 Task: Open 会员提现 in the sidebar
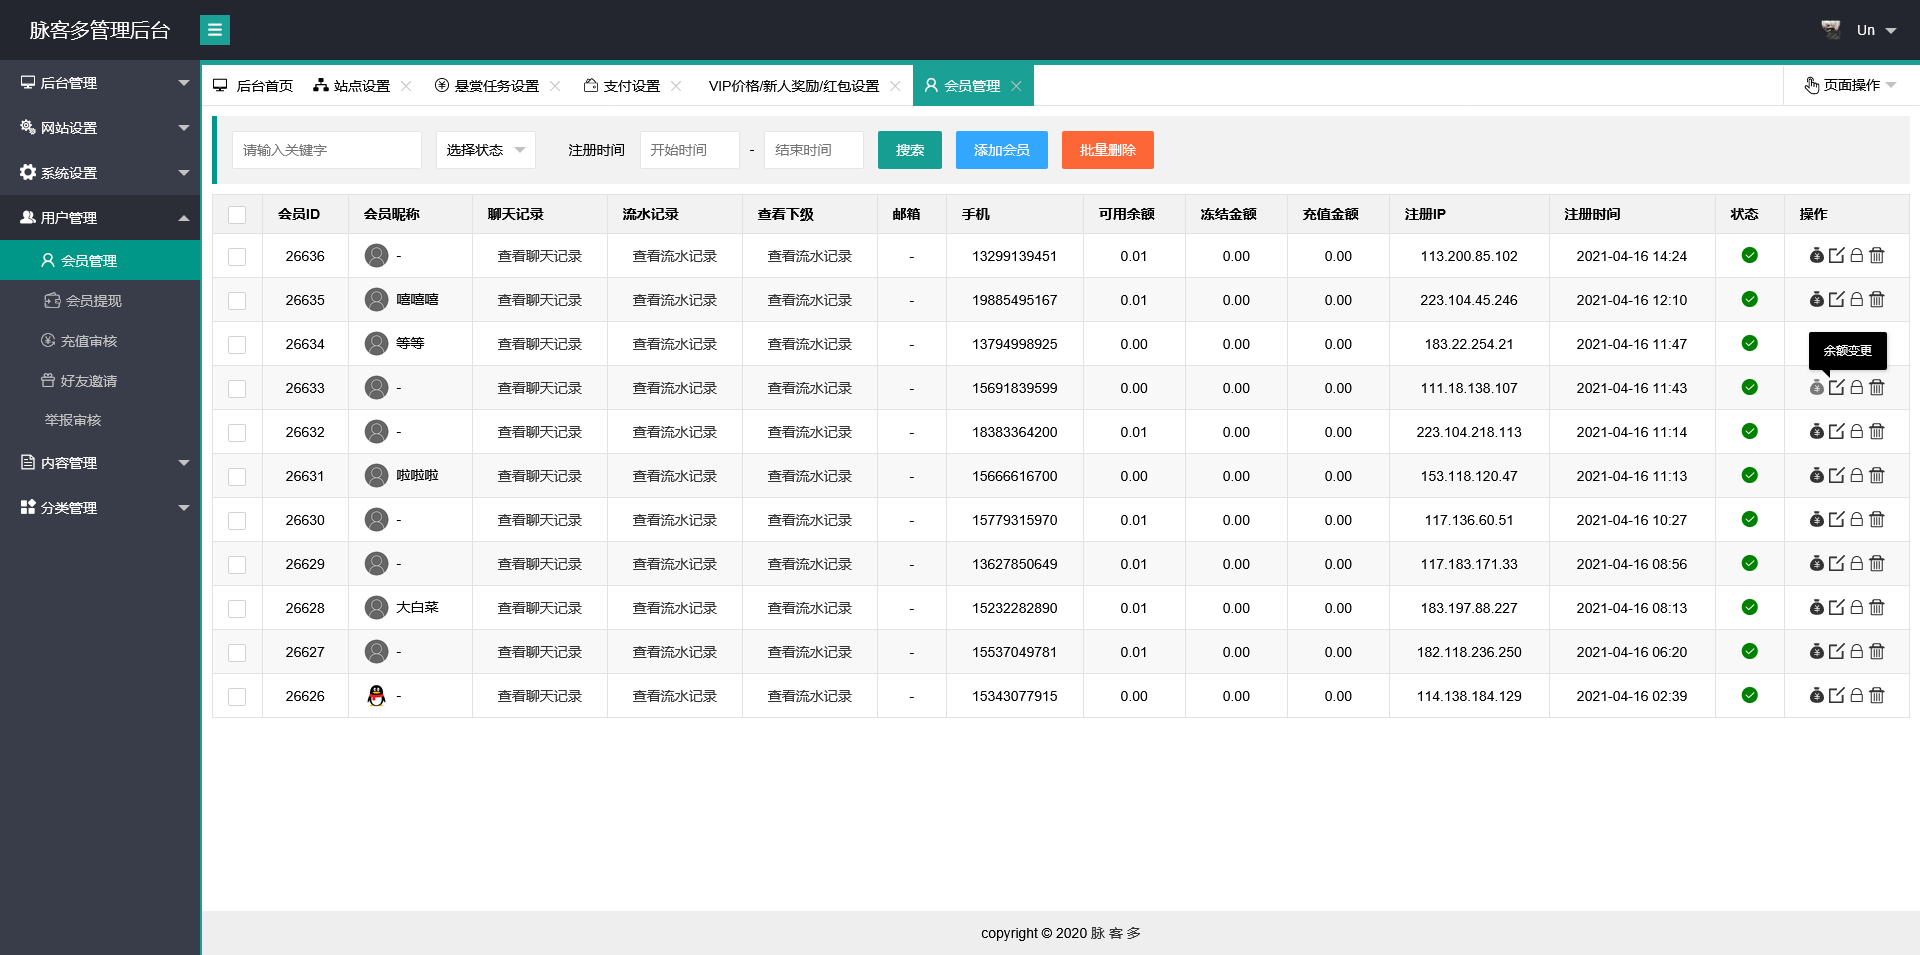click(x=93, y=301)
